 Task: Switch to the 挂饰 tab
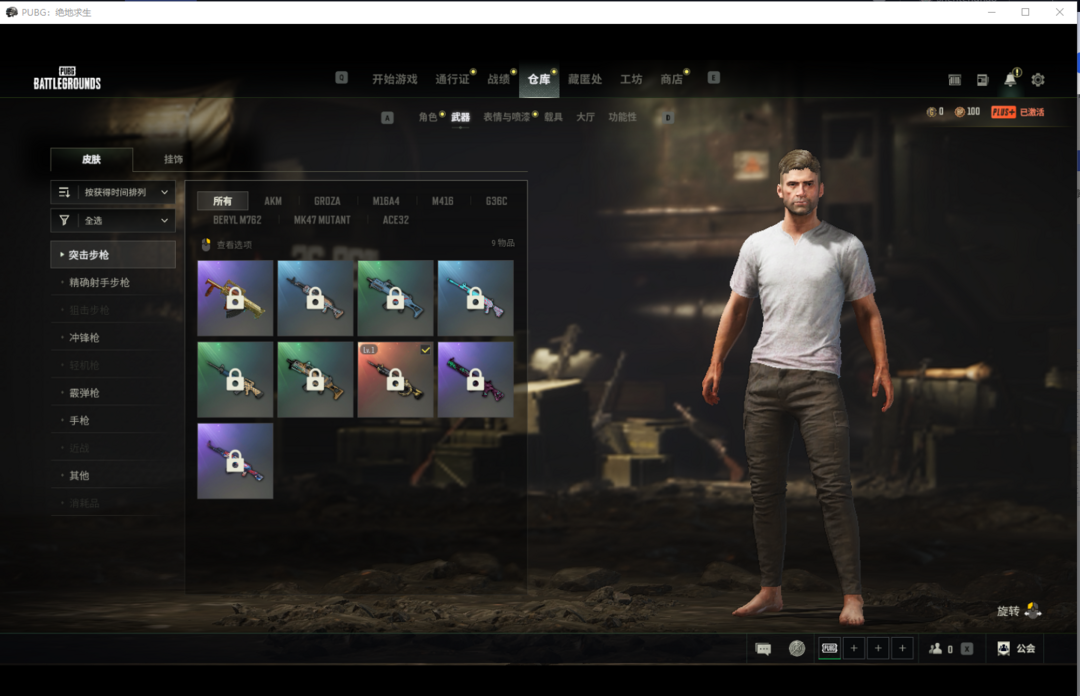pos(173,159)
